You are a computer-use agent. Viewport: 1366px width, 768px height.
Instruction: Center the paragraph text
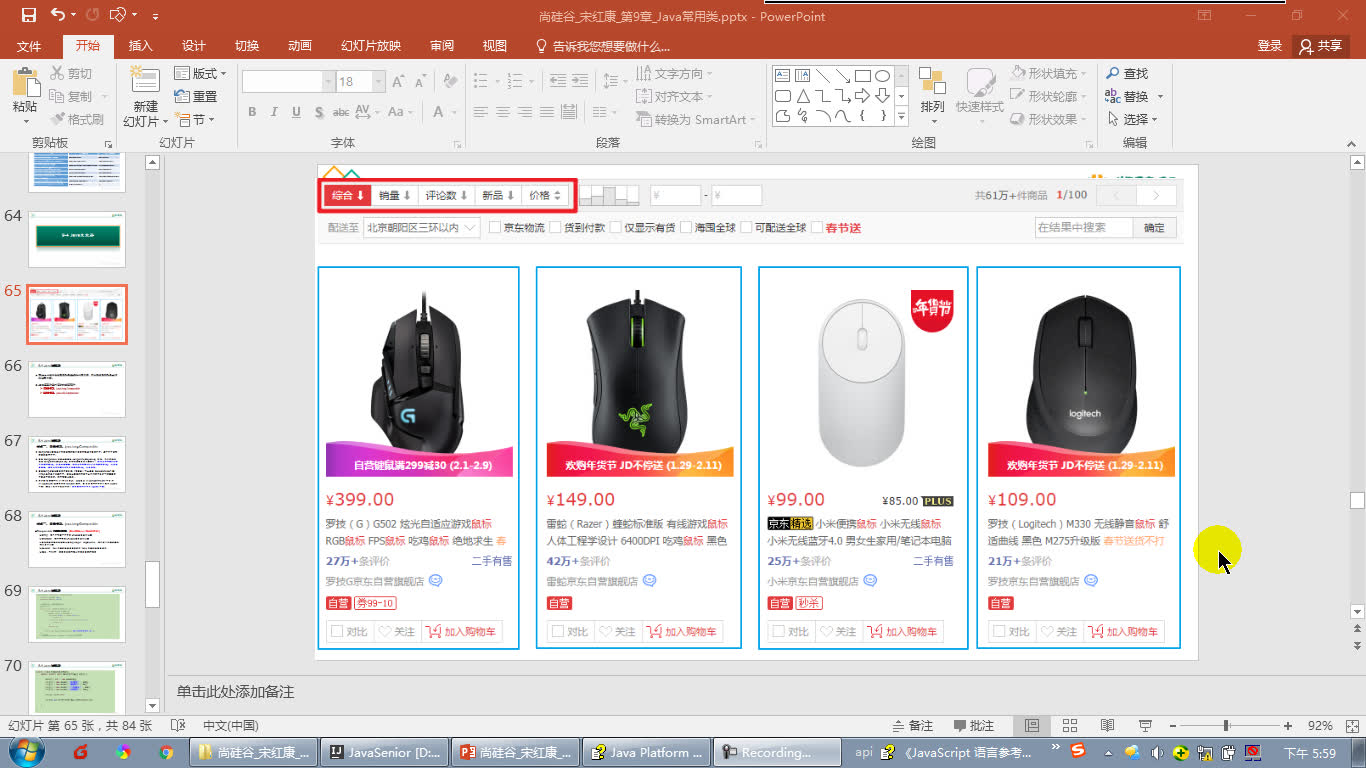tap(503, 113)
